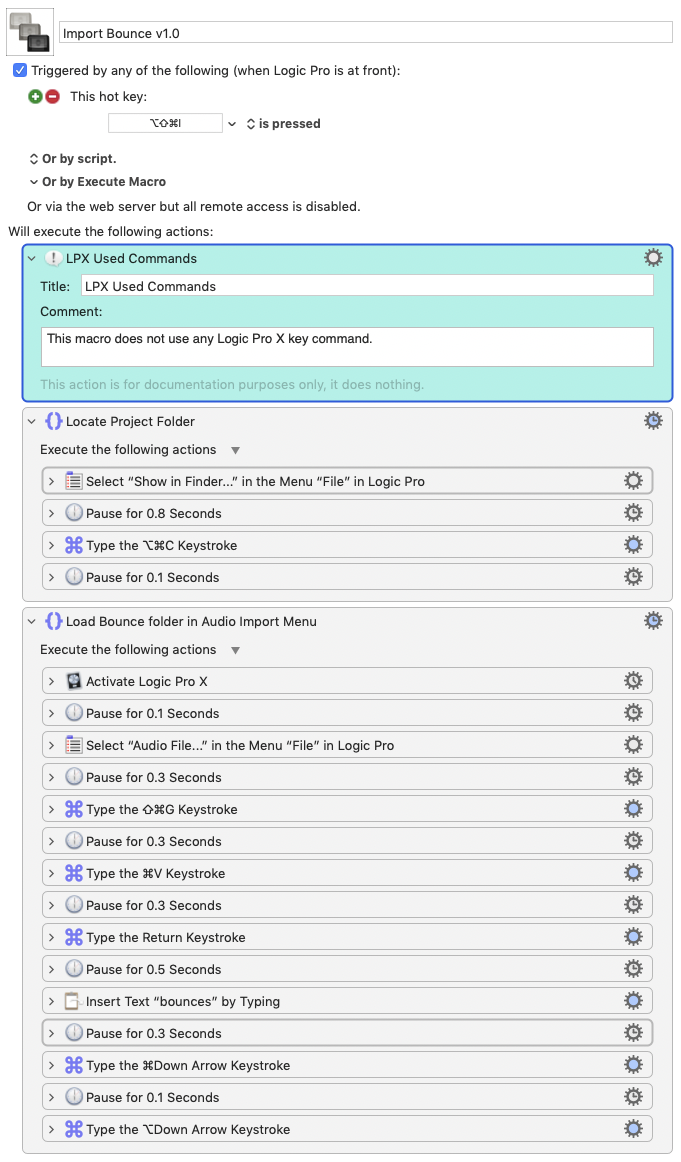Click the Title field "LPX Used Commands"
The height and width of the screenshot is (1162, 681).
(367, 286)
